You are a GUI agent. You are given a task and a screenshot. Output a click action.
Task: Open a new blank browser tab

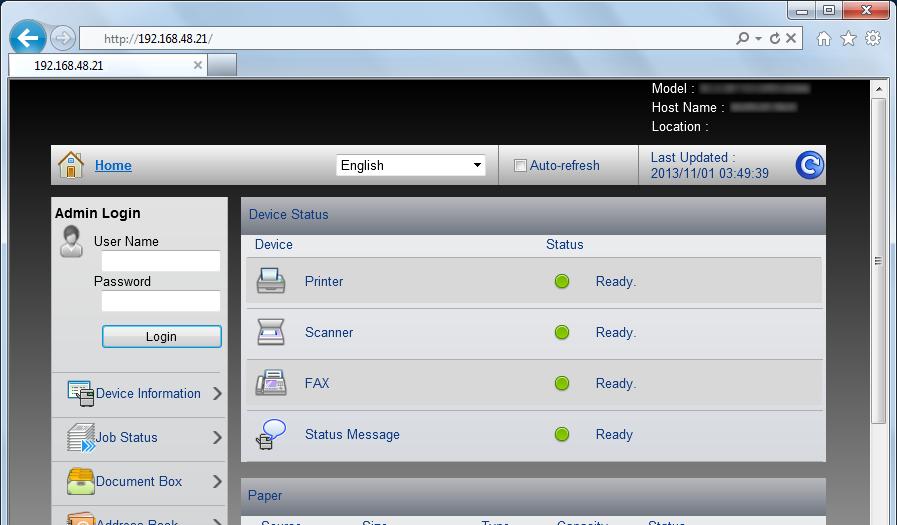click(x=222, y=65)
